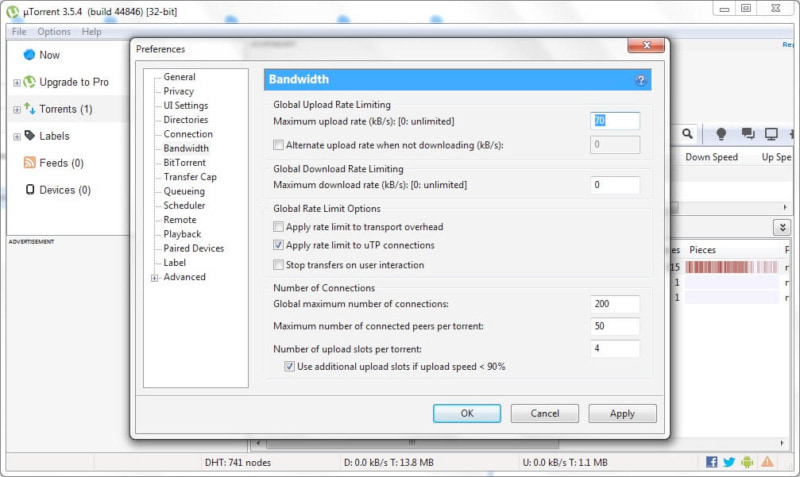Click the Down Speed column header
800x477 pixels.
(711, 157)
